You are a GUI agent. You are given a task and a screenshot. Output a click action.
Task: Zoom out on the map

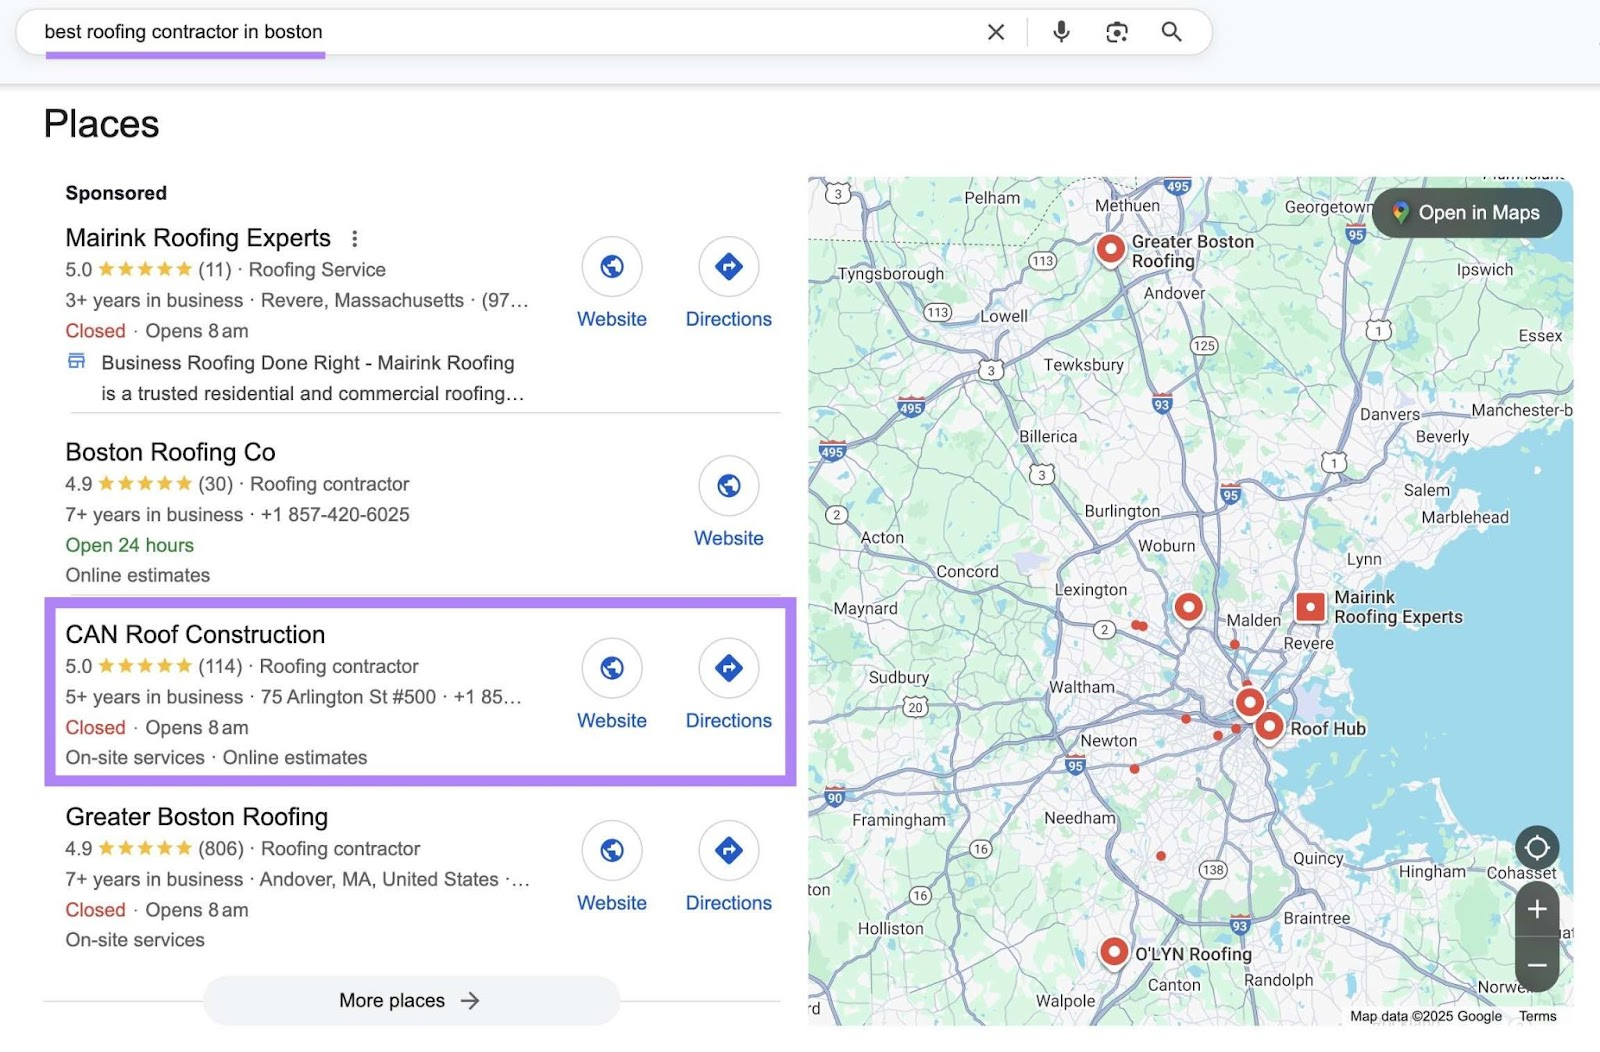(x=1537, y=965)
